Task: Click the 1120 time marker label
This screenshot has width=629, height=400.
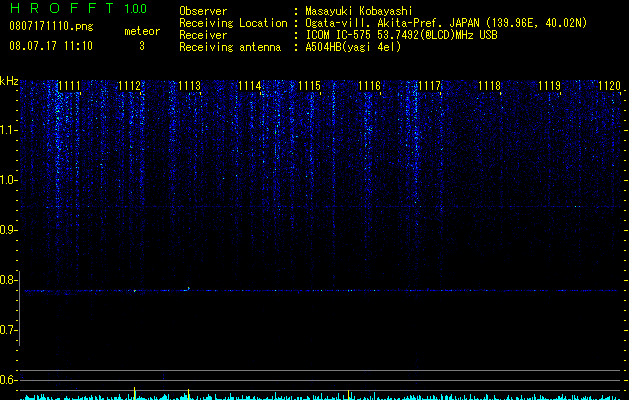Action: coord(609,86)
